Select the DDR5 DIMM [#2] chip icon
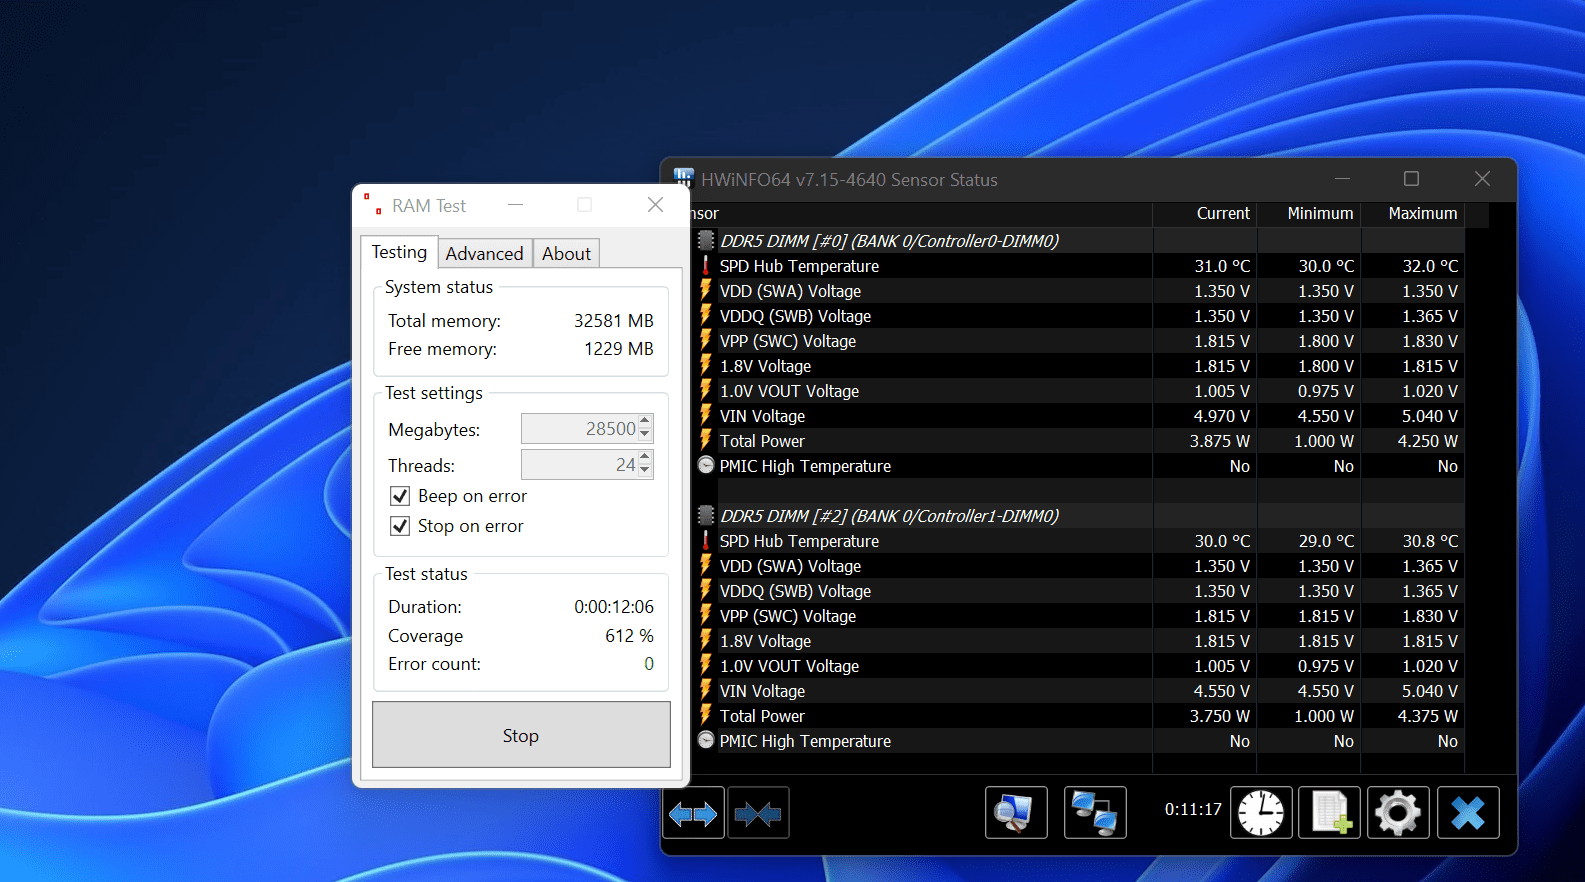This screenshot has height=882, width=1585. coord(706,515)
